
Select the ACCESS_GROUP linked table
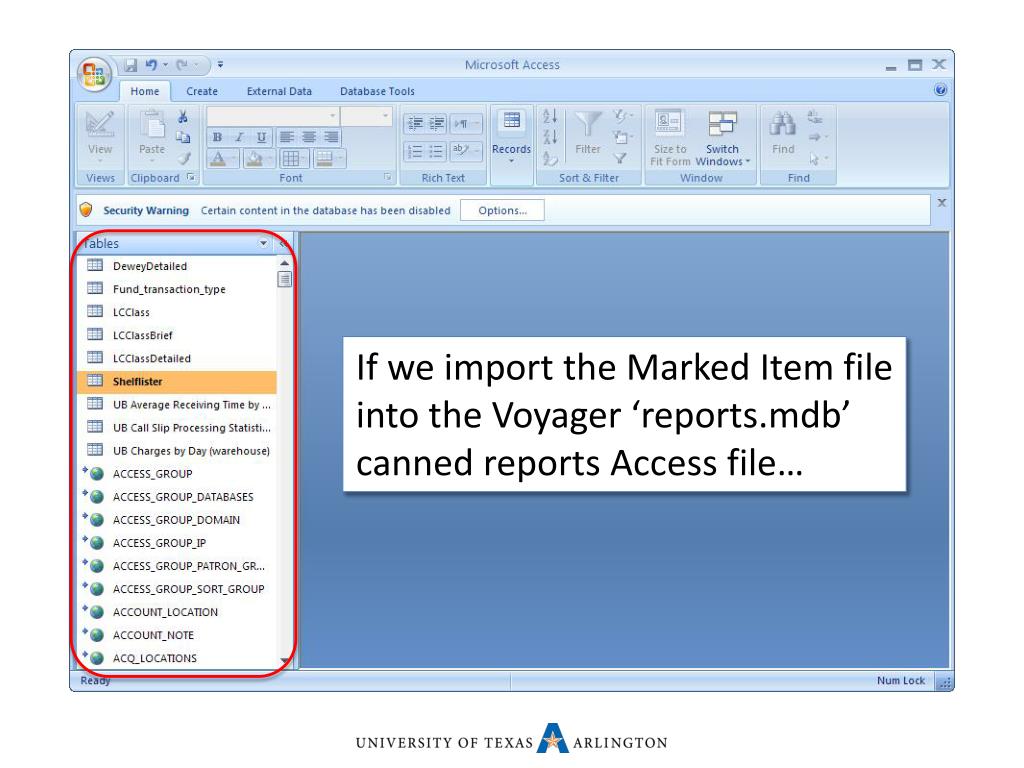click(x=177, y=473)
